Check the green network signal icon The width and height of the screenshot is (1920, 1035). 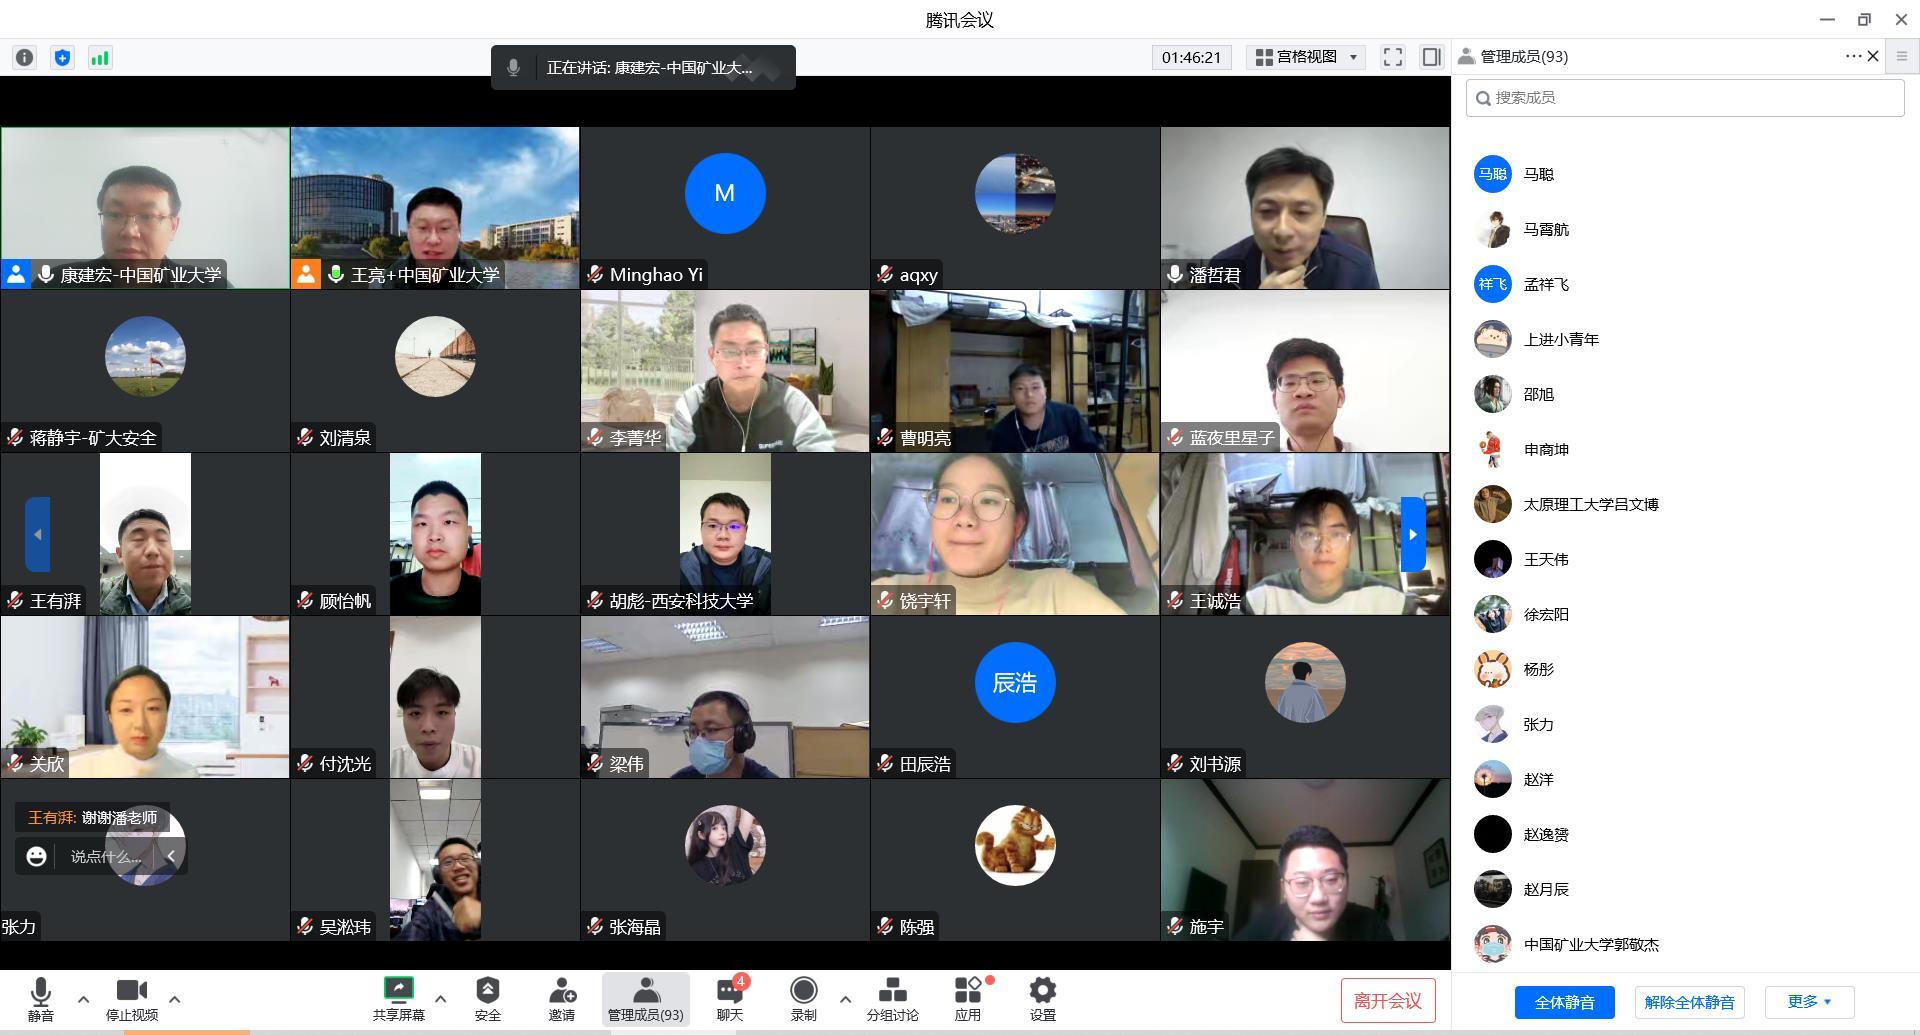[x=100, y=58]
